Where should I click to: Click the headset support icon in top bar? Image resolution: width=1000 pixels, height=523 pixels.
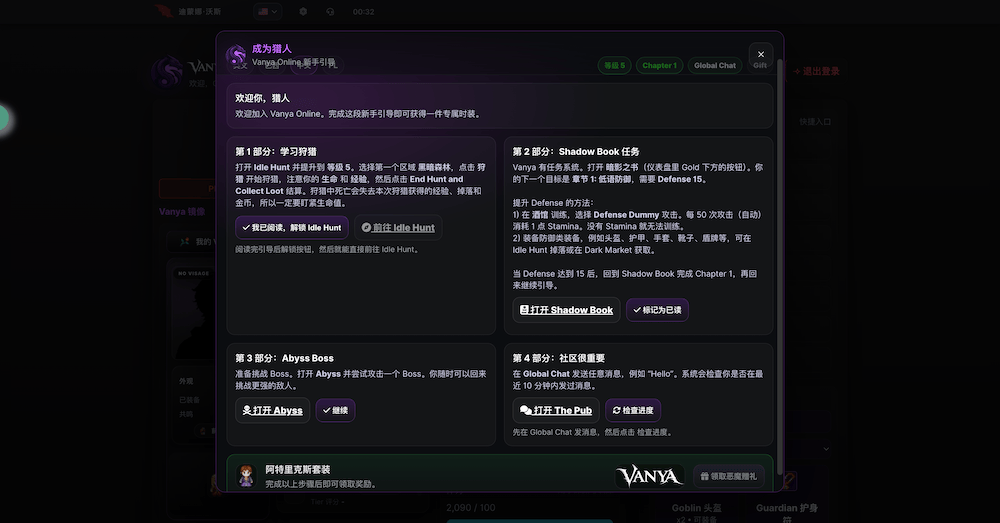coord(331,12)
